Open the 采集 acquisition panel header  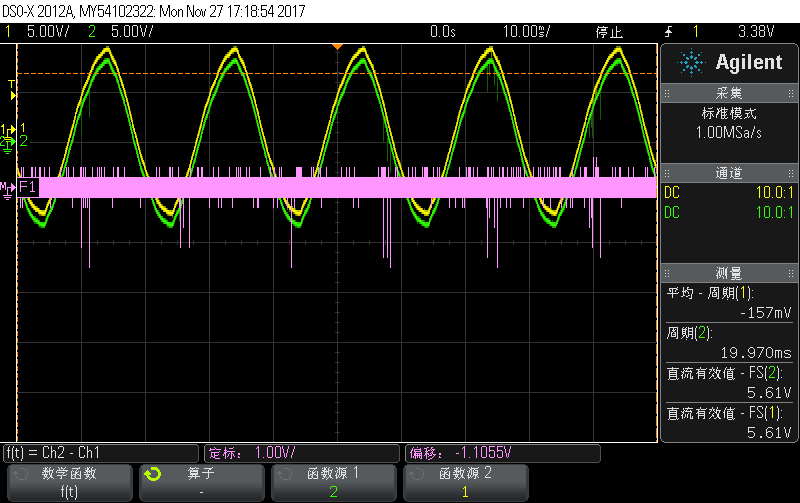point(729,93)
